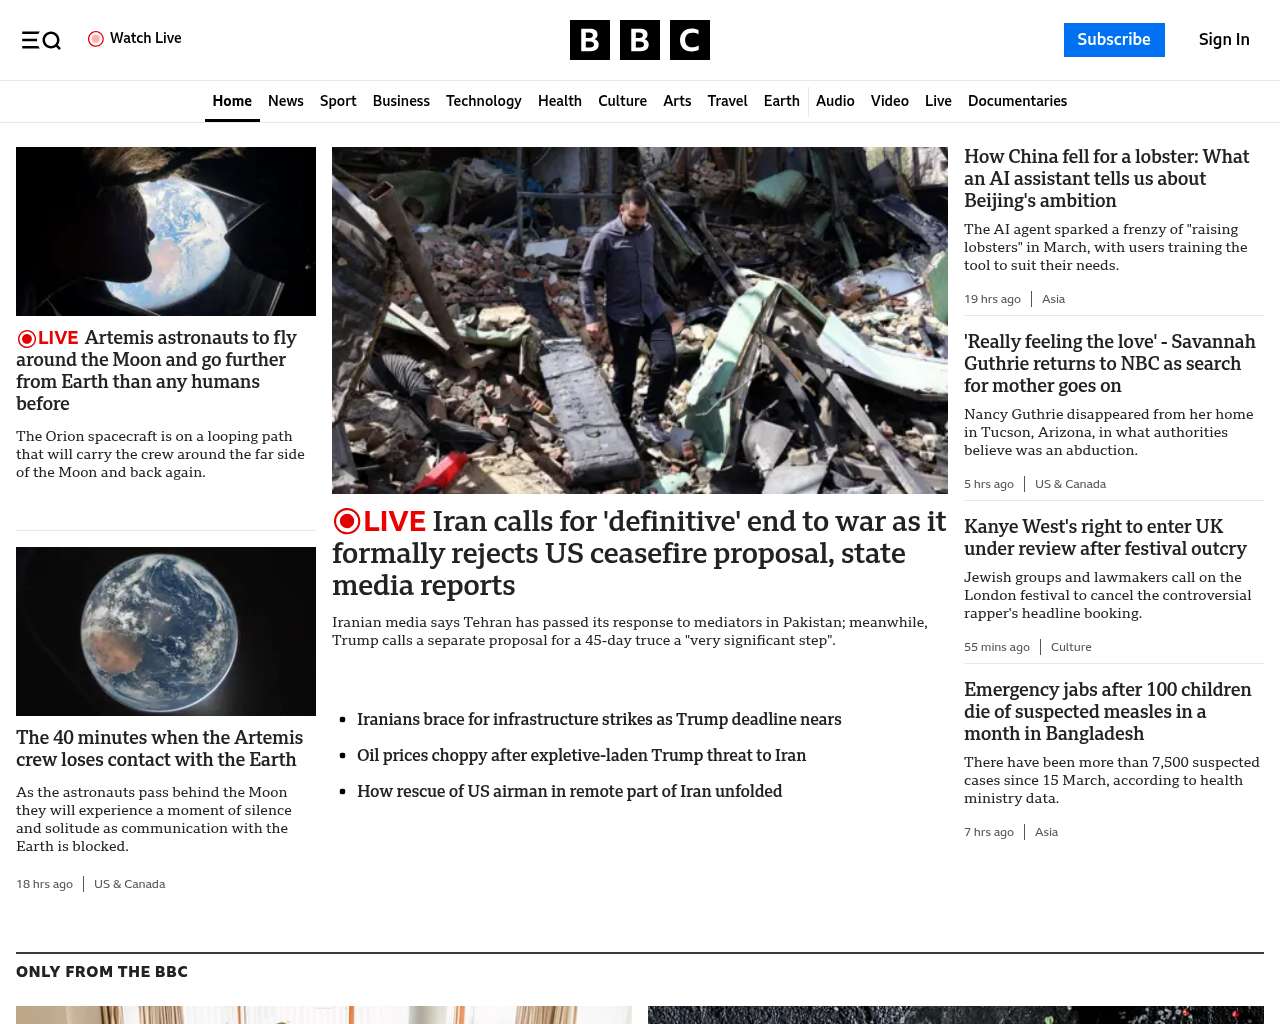Click the BBC logo
This screenshot has height=1024, width=1280.
pos(640,40)
